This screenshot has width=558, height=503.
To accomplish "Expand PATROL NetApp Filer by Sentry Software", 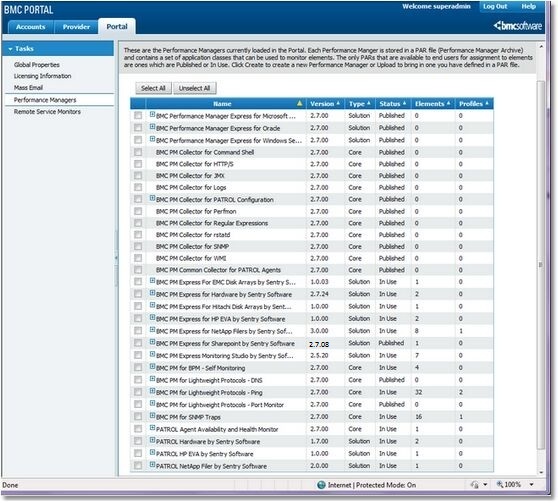I will pyautogui.click(x=152, y=465).
